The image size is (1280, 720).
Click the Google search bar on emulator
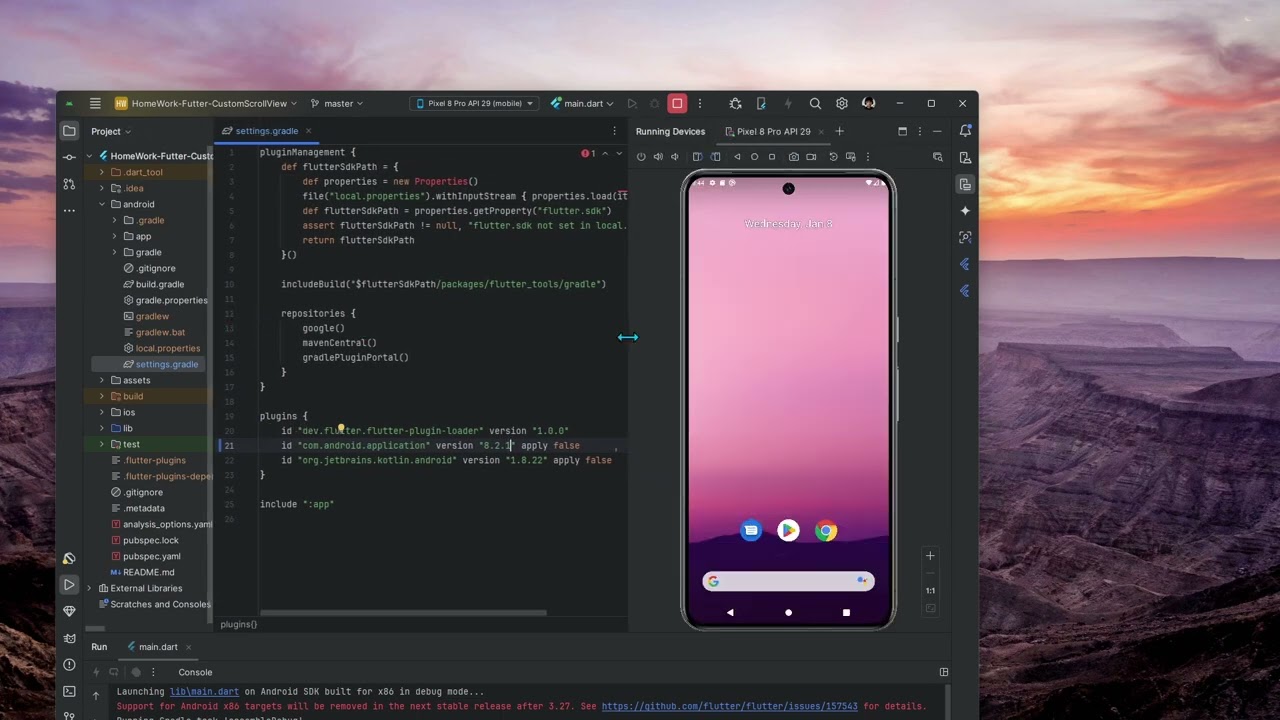pyautogui.click(x=788, y=581)
